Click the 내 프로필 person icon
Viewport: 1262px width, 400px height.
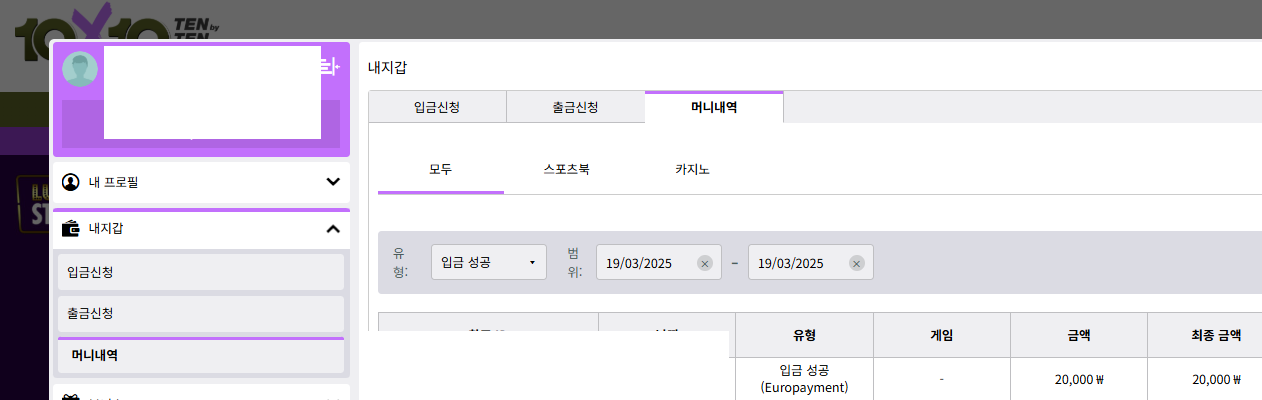tap(71, 182)
